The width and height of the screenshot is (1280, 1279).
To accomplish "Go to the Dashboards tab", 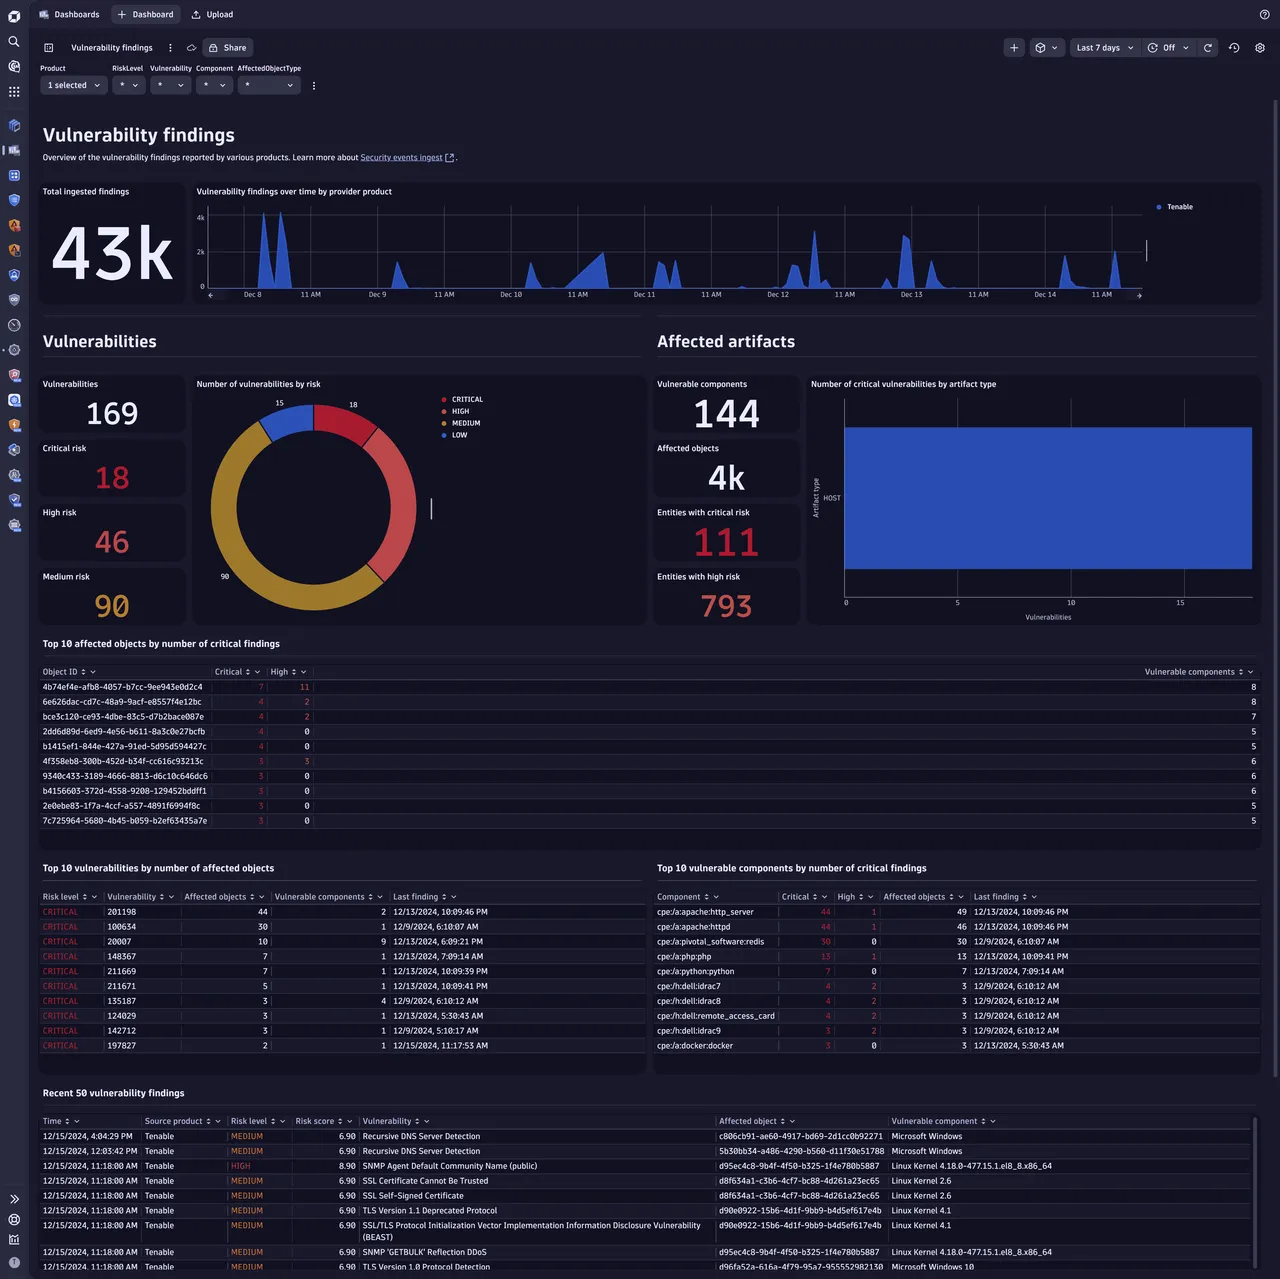I will 69,15.
